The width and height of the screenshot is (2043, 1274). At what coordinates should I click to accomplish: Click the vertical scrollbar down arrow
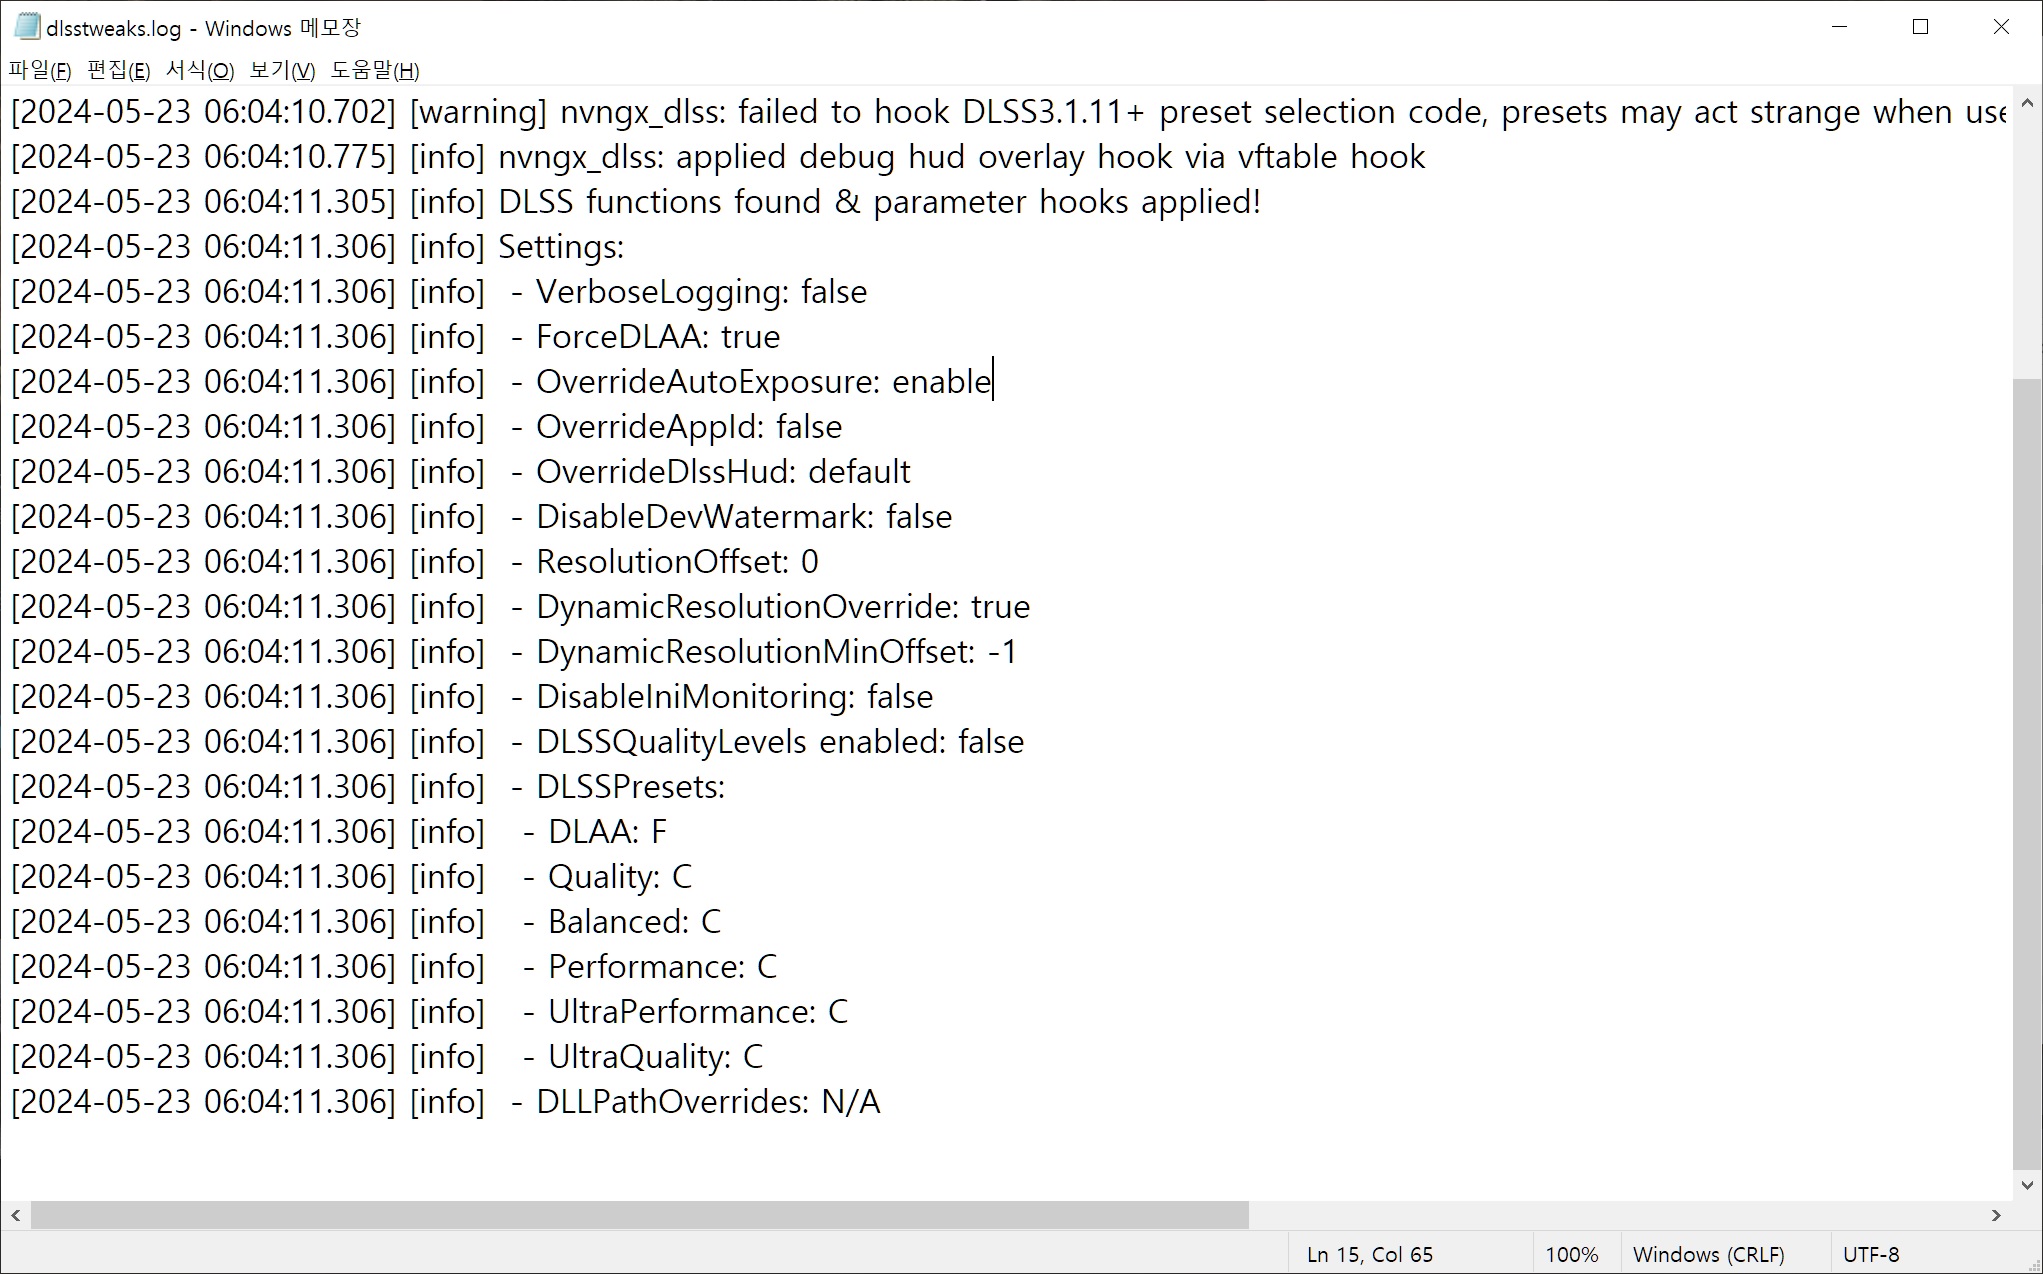[2027, 1185]
